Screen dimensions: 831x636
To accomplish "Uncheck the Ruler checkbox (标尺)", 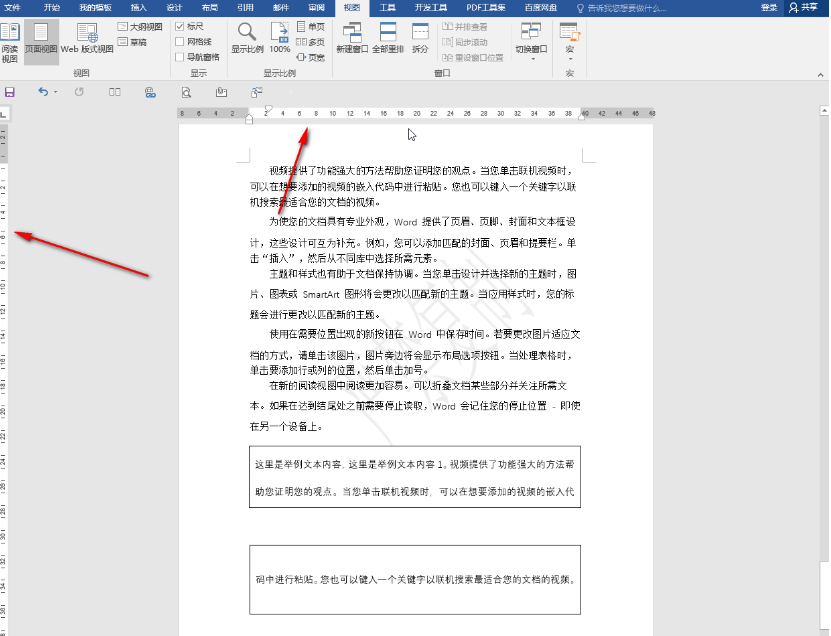I will click(x=180, y=27).
